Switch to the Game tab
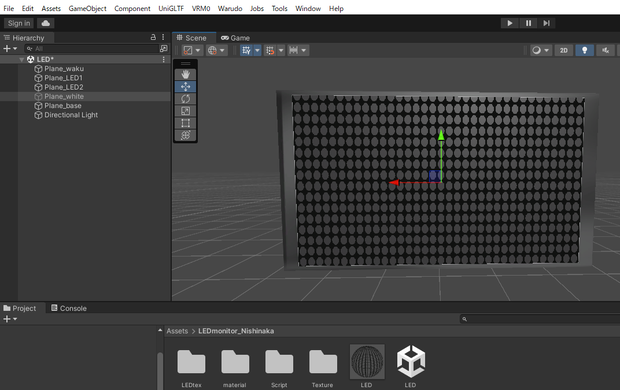This screenshot has height=390, width=620. point(236,38)
